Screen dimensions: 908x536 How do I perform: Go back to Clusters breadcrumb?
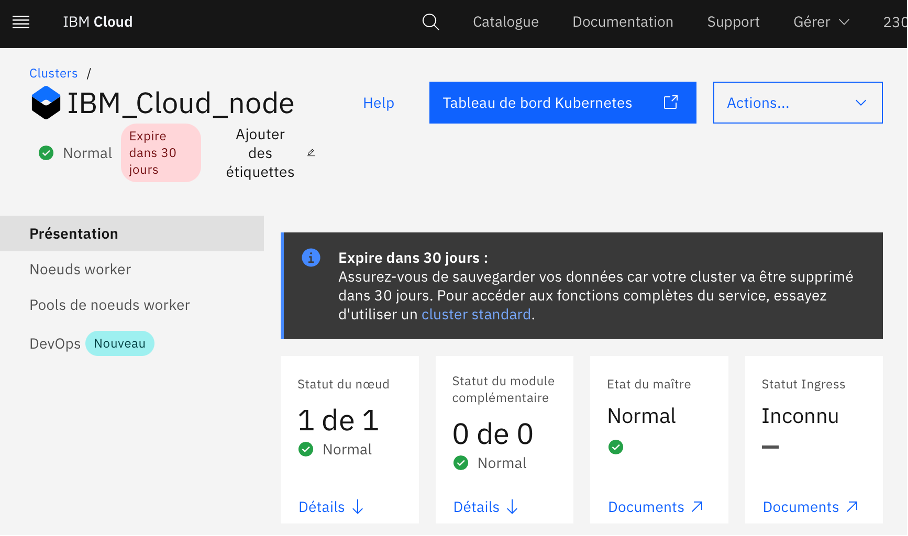(54, 73)
